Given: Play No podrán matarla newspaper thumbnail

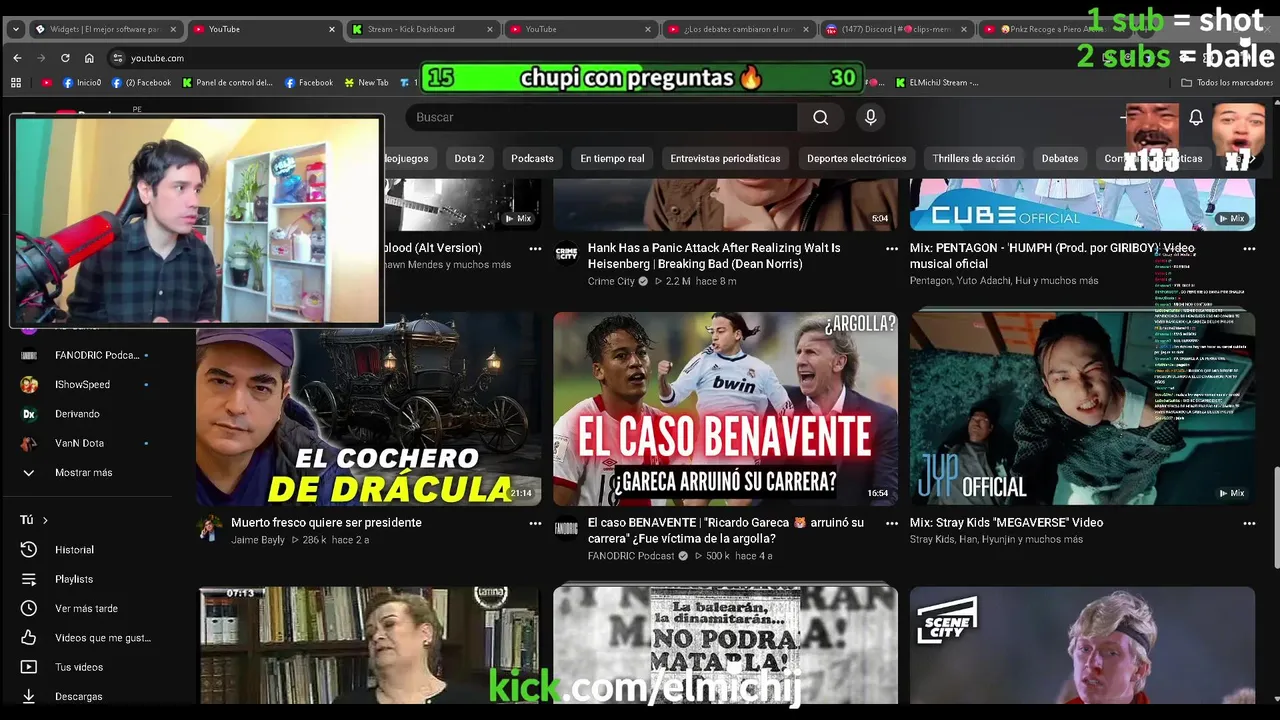Looking at the screenshot, I should [725, 646].
